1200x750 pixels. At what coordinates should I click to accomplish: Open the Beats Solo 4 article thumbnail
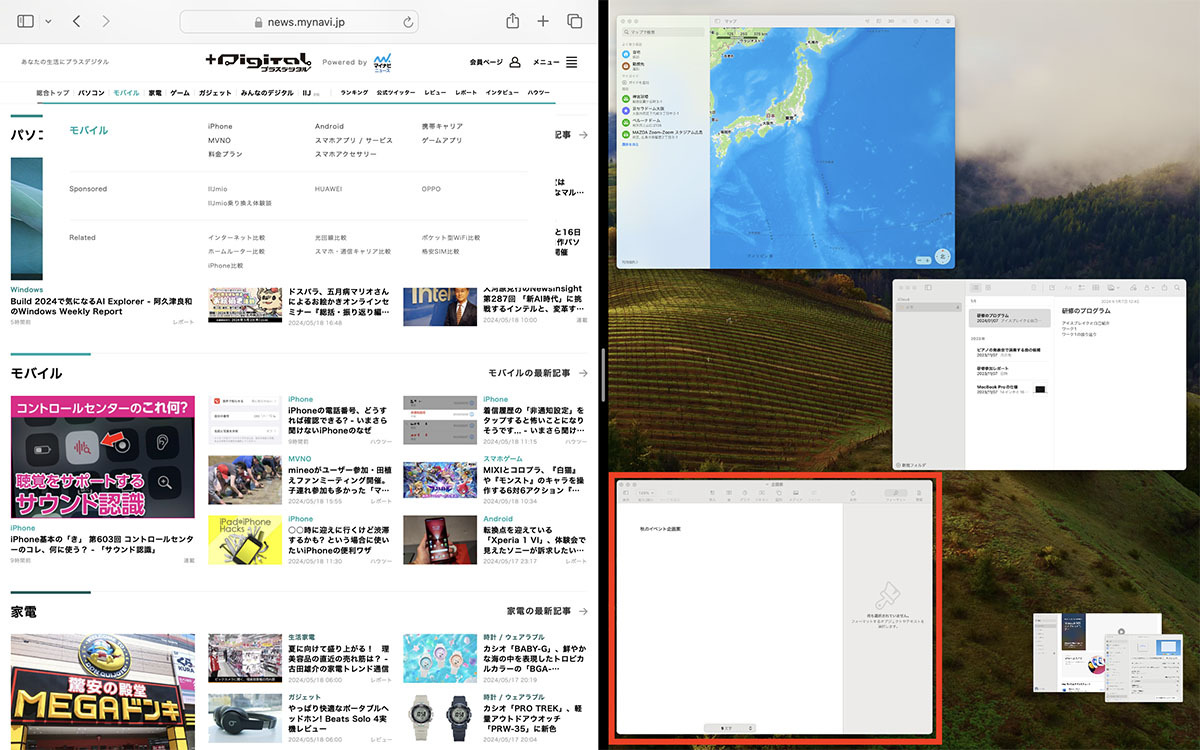click(245, 718)
